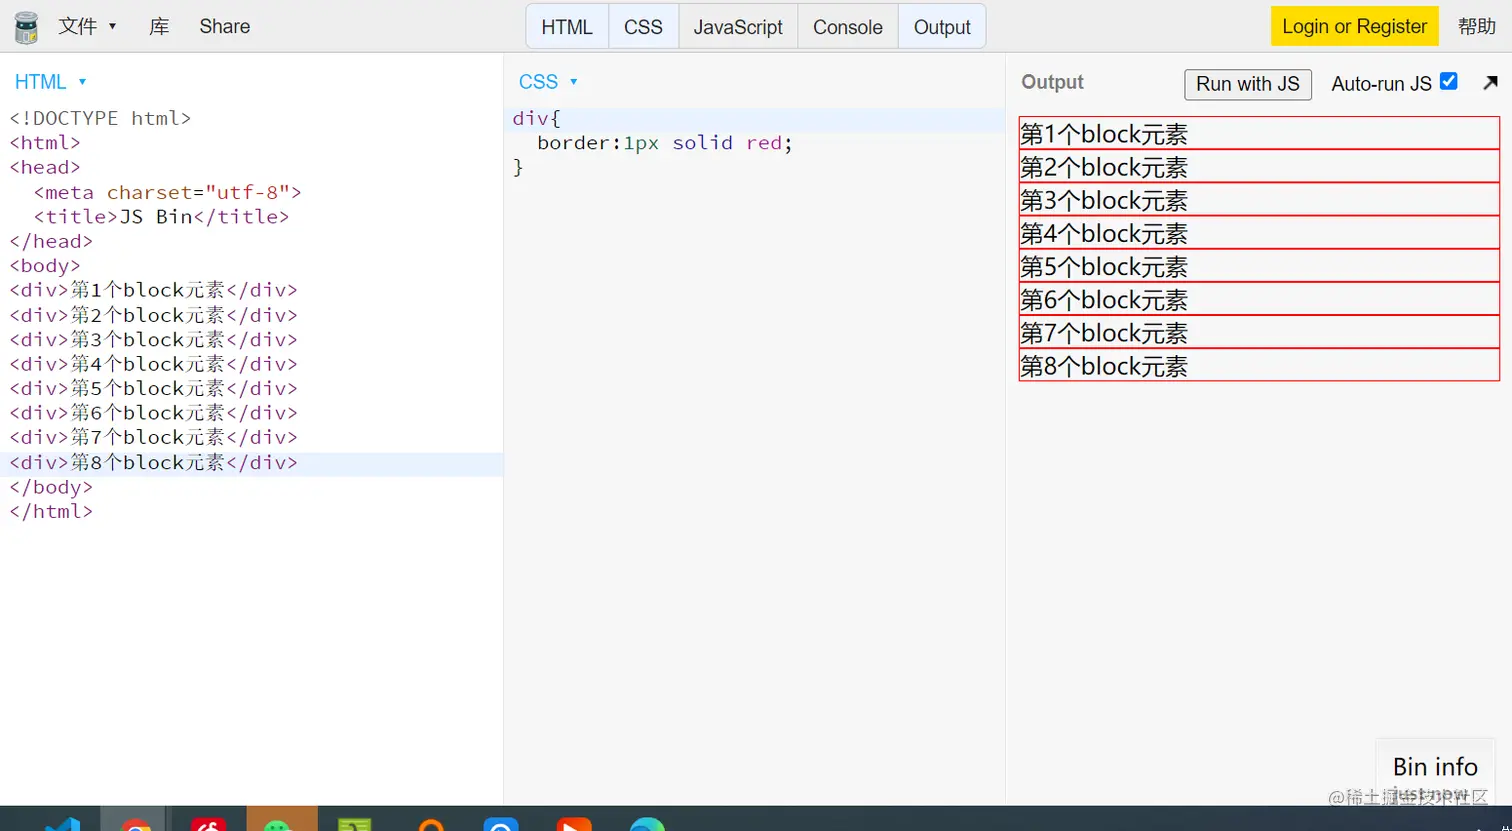Click the </html> closing tag line

[x=51, y=511]
